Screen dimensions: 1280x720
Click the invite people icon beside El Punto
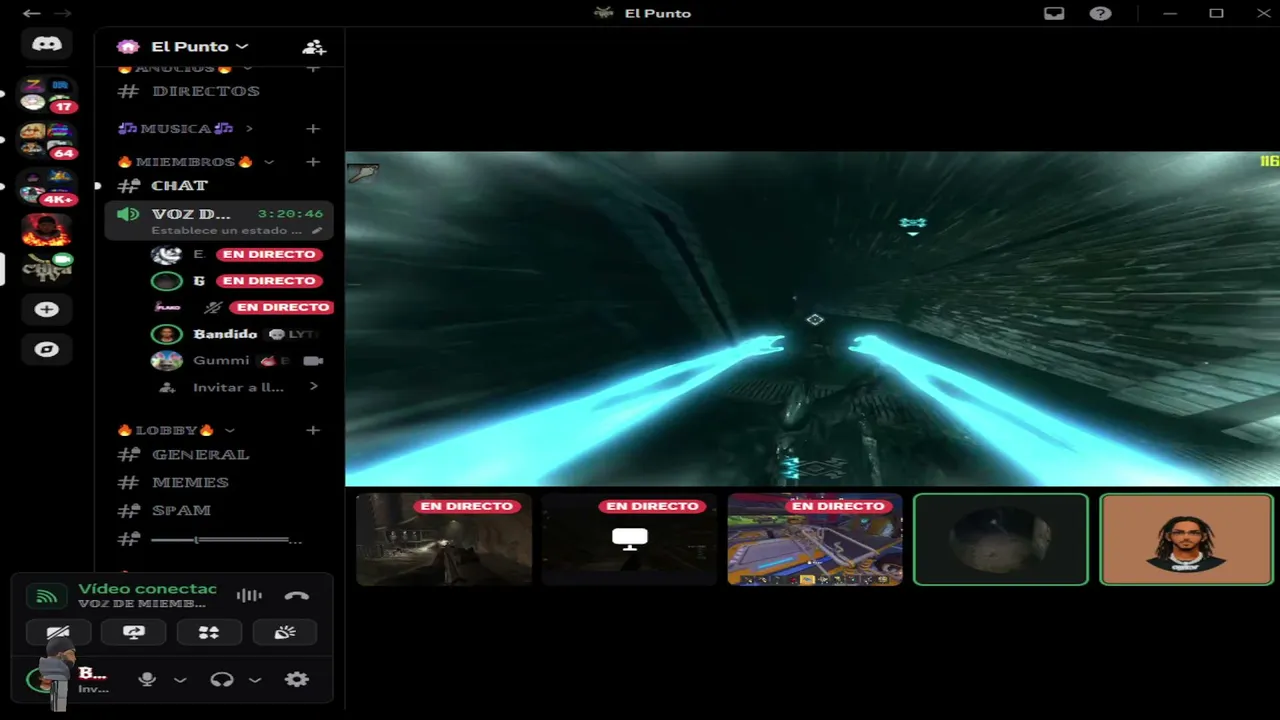point(313,47)
